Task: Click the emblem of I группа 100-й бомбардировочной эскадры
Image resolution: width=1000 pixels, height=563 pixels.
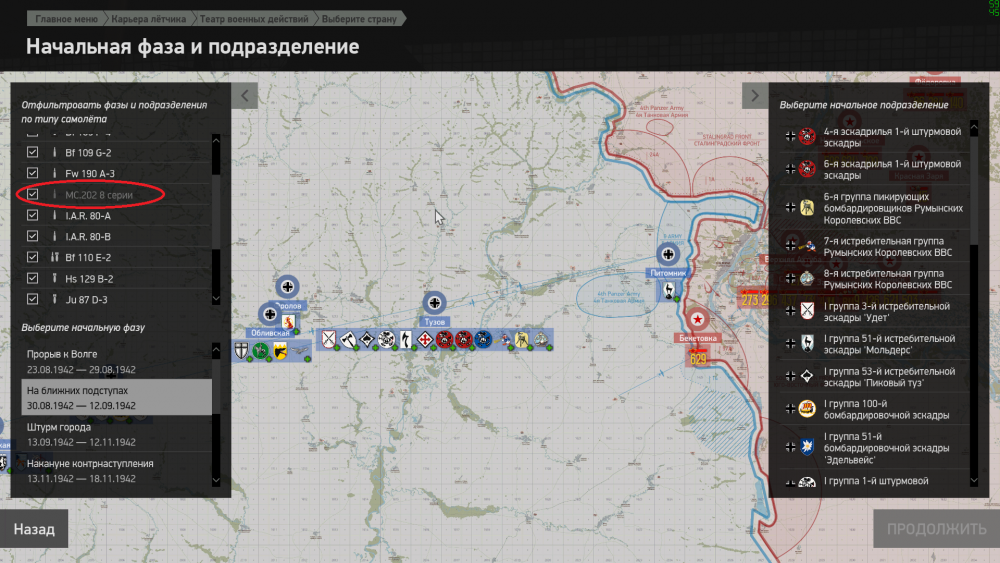Action: click(x=807, y=409)
